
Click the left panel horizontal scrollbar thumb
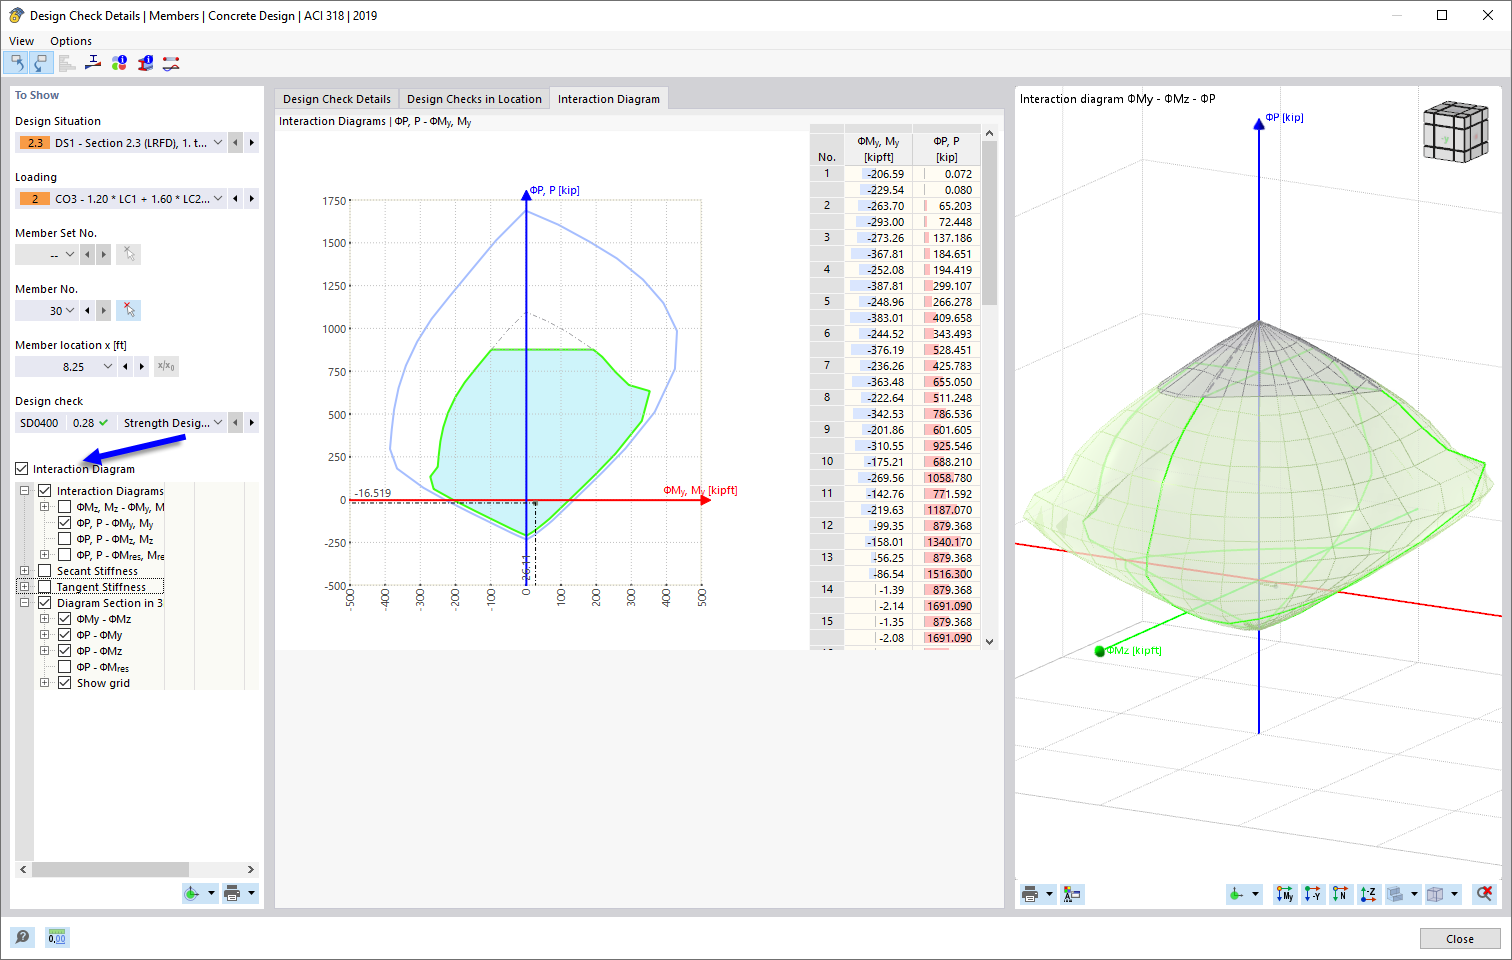(110, 869)
